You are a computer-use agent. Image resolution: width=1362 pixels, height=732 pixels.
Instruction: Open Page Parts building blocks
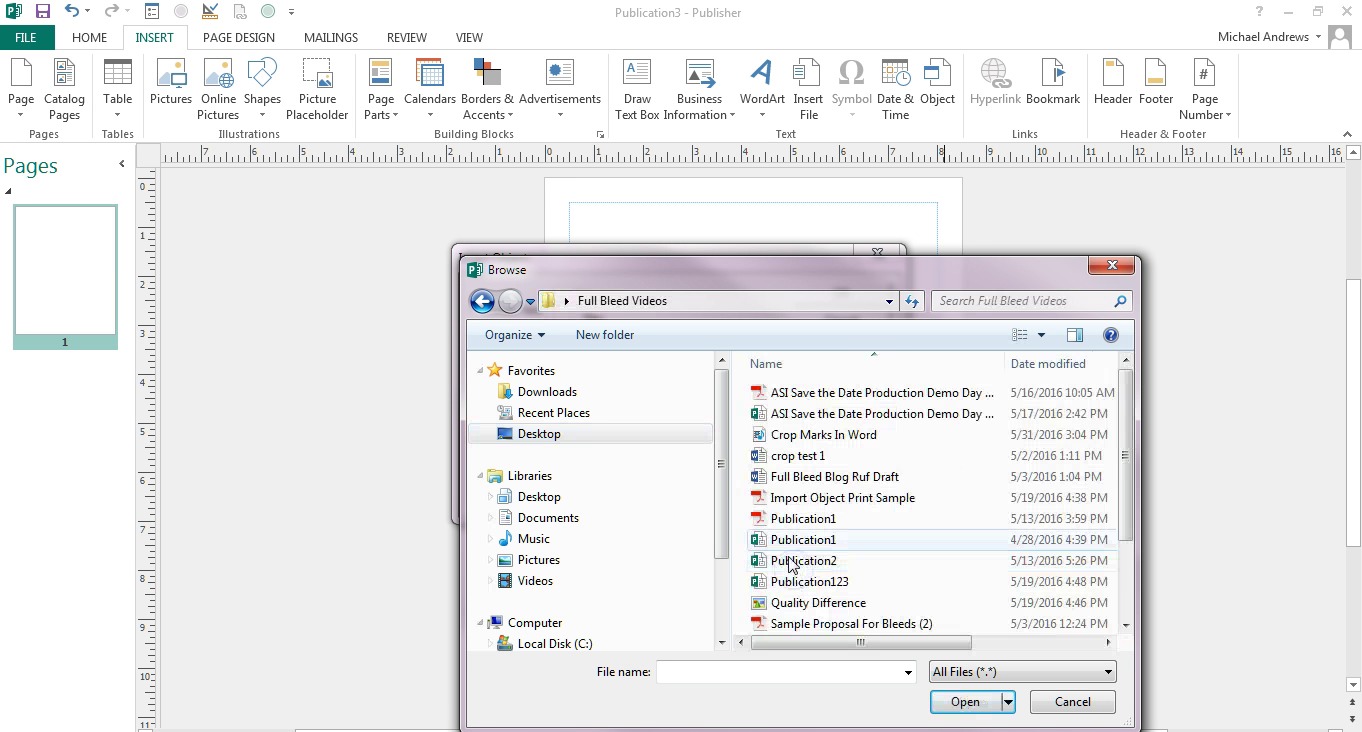tap(380, 90)
